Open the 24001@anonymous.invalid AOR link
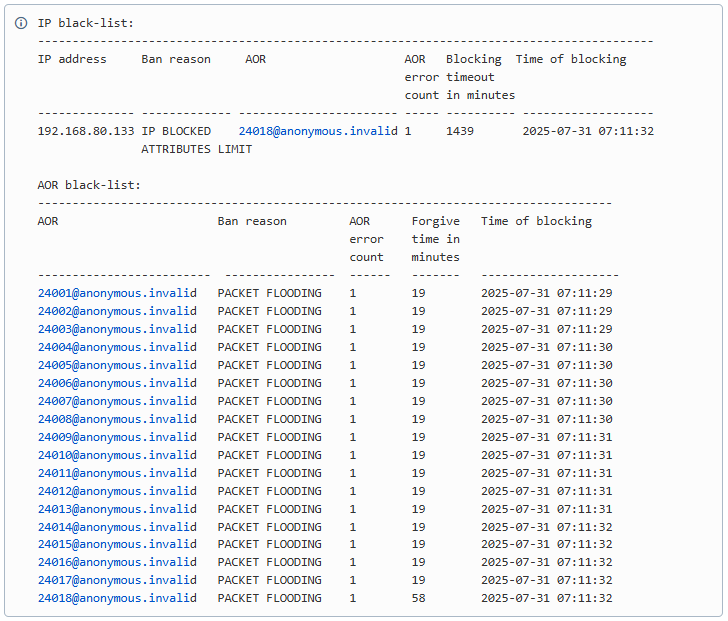Viewport: 728px width, 621px height. 117,293
